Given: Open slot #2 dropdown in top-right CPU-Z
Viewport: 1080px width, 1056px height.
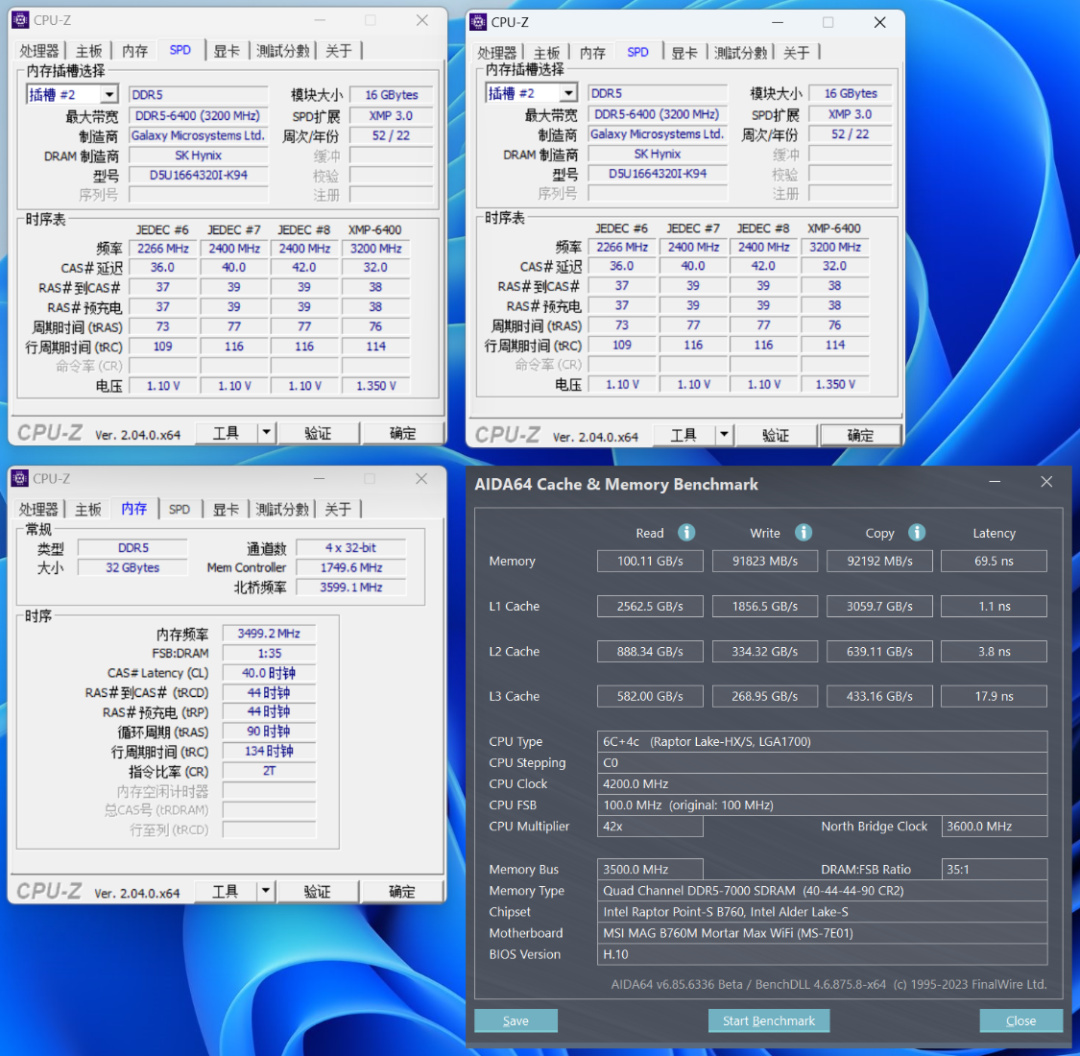Looking at the screenshot, I should point(568,93).
